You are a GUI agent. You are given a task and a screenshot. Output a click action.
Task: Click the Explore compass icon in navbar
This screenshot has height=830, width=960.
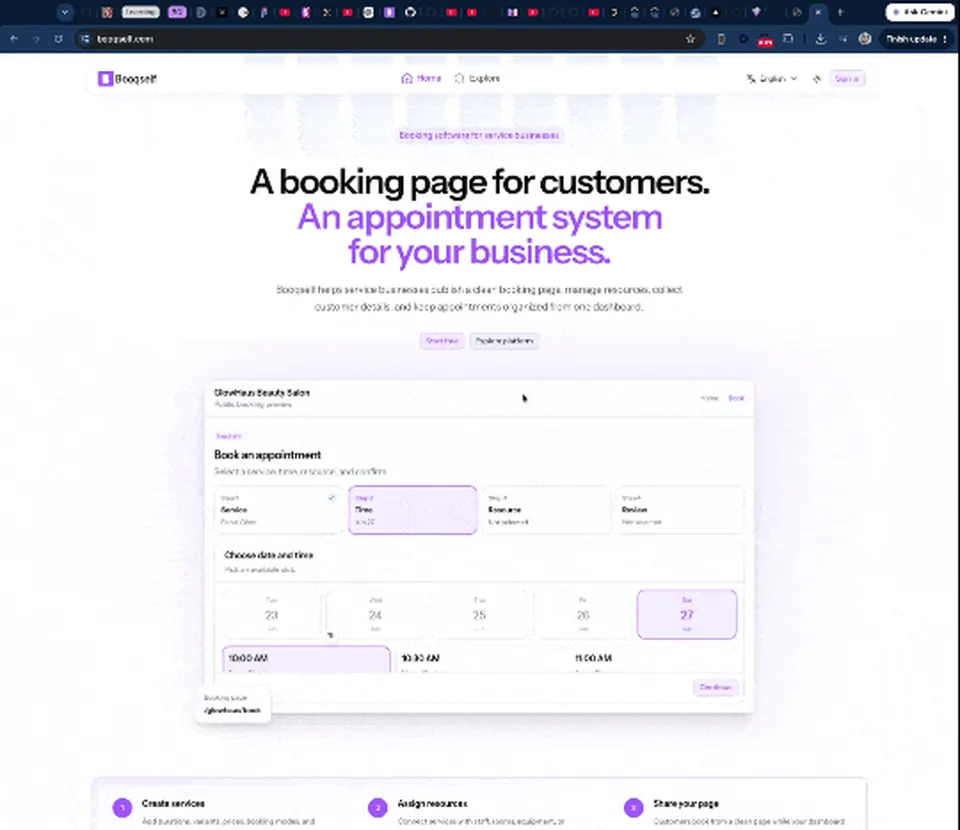coord(459,78)
